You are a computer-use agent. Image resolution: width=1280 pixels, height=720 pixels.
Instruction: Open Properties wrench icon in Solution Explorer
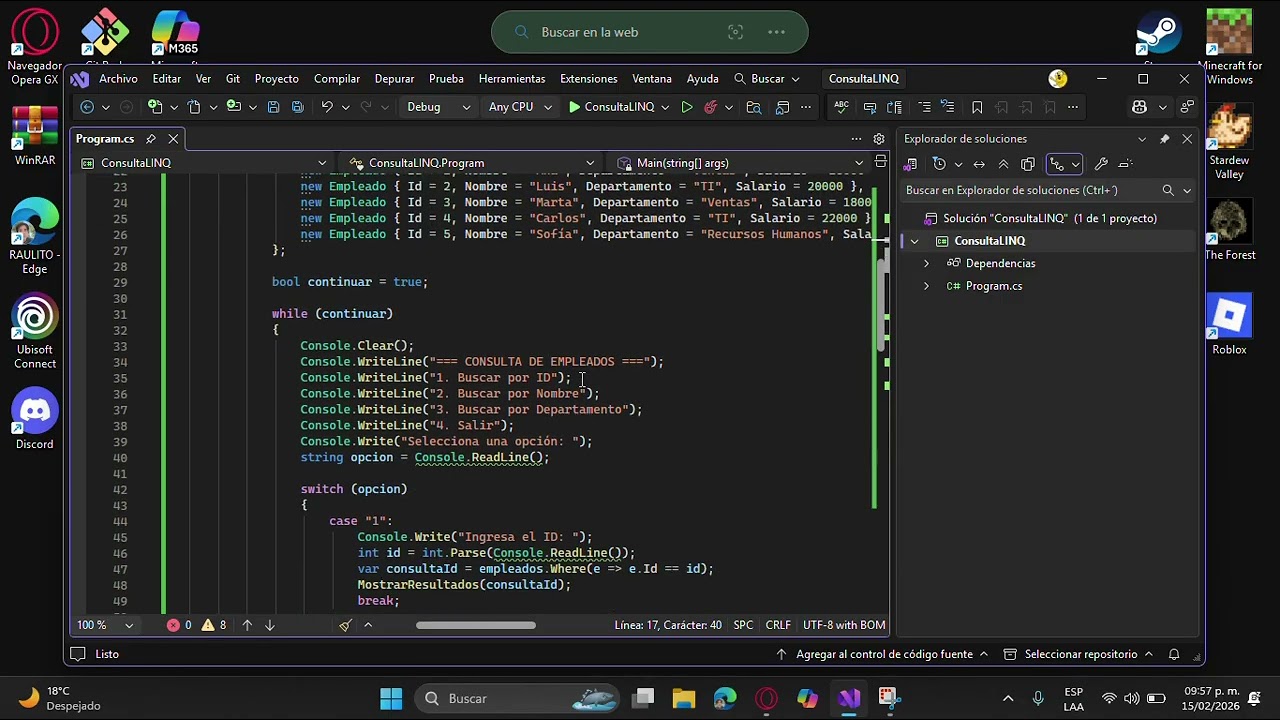(1101, 164)
